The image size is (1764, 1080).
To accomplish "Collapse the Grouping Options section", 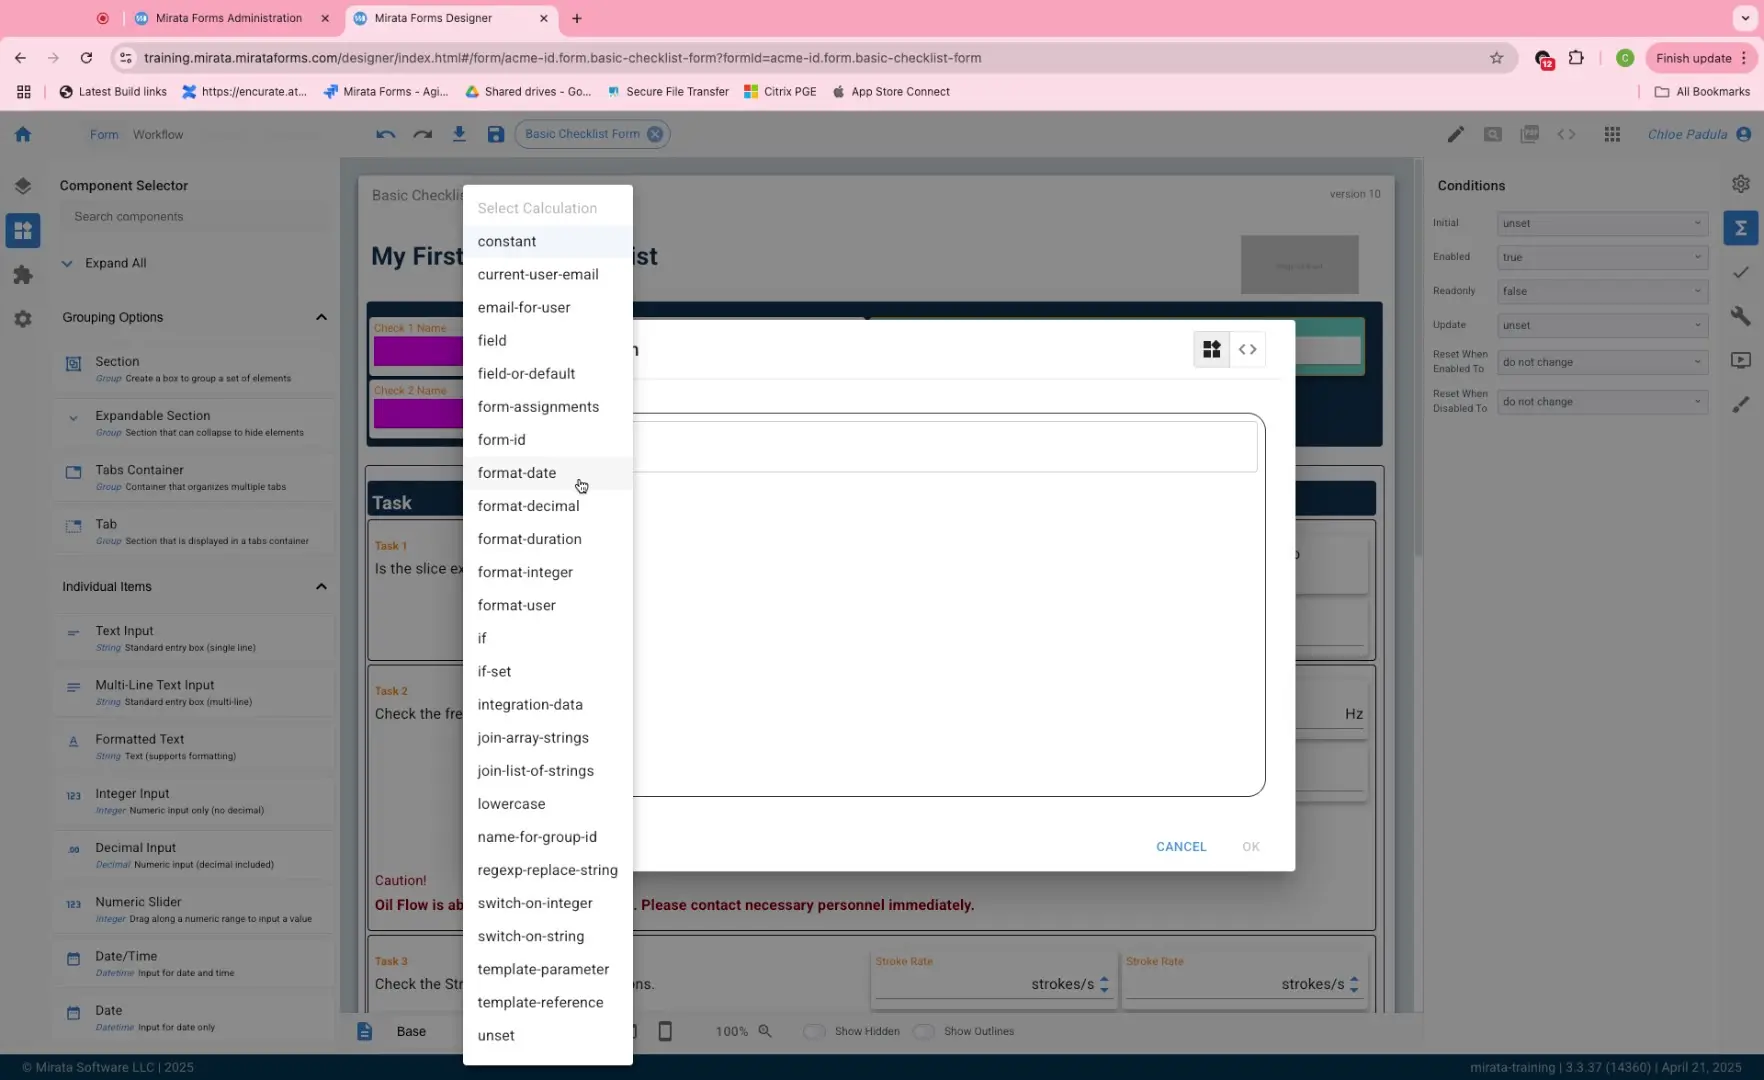I will pos(321,317).
